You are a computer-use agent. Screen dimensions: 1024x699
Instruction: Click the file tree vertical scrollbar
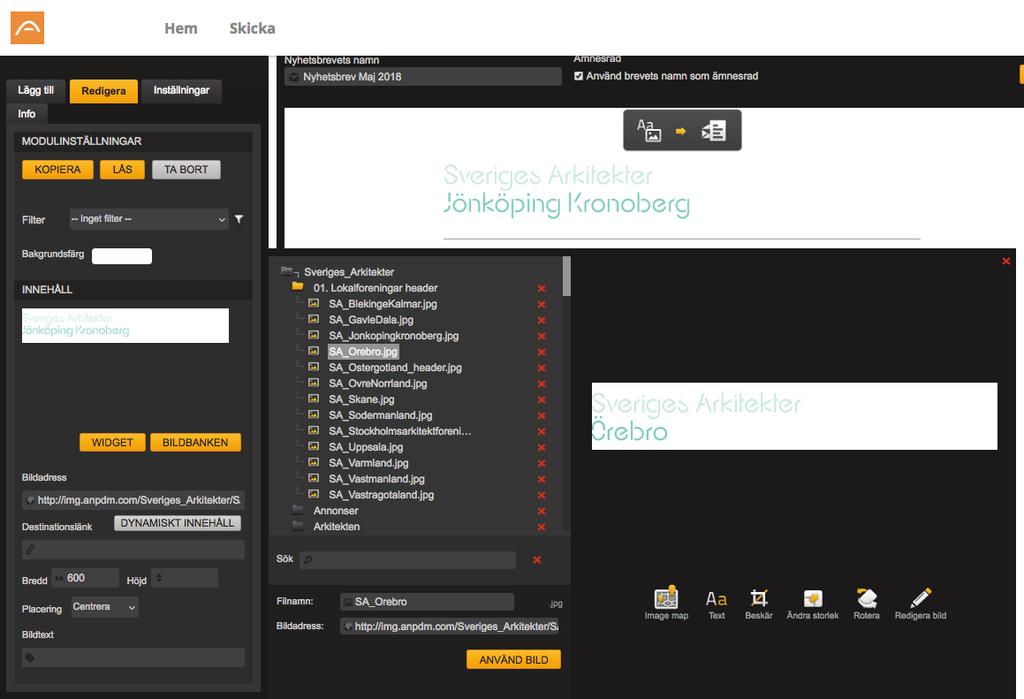tap(566, 276)
